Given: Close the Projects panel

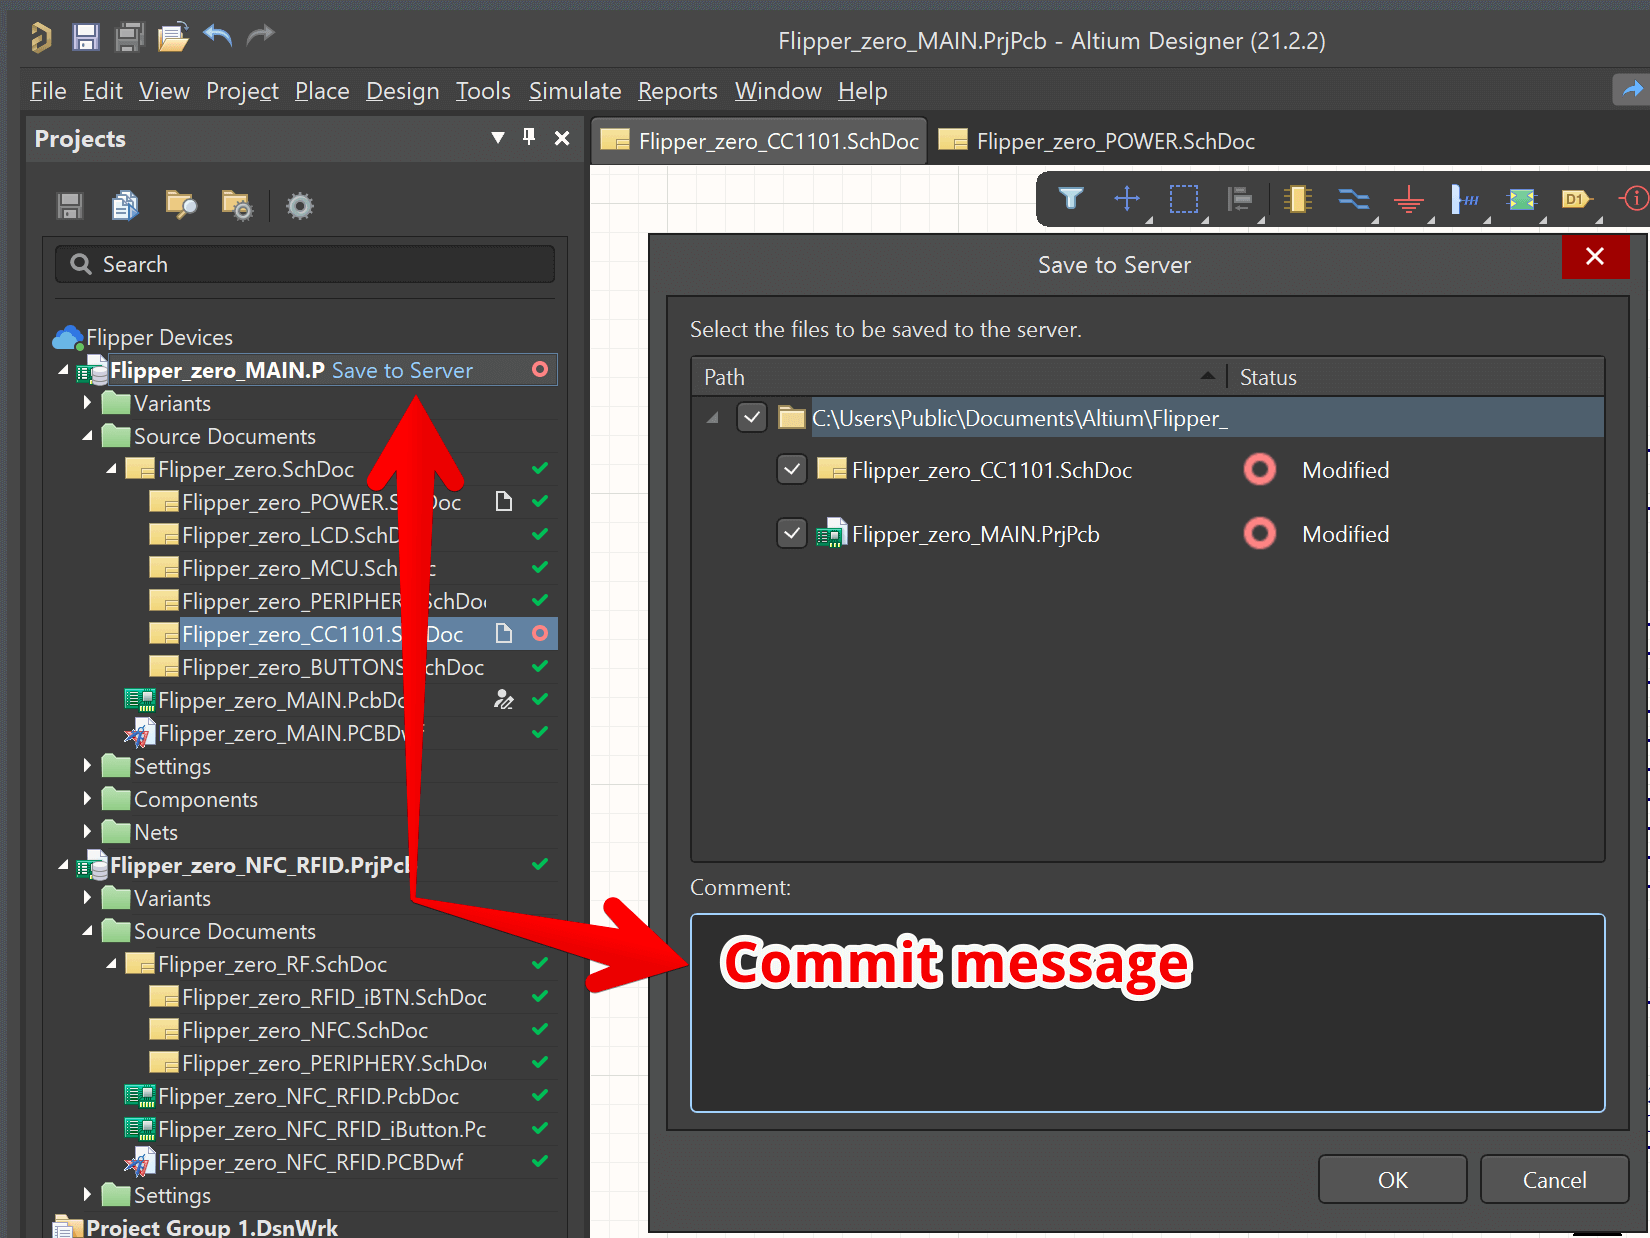Looking at the screenshot, I should point(562,138).
